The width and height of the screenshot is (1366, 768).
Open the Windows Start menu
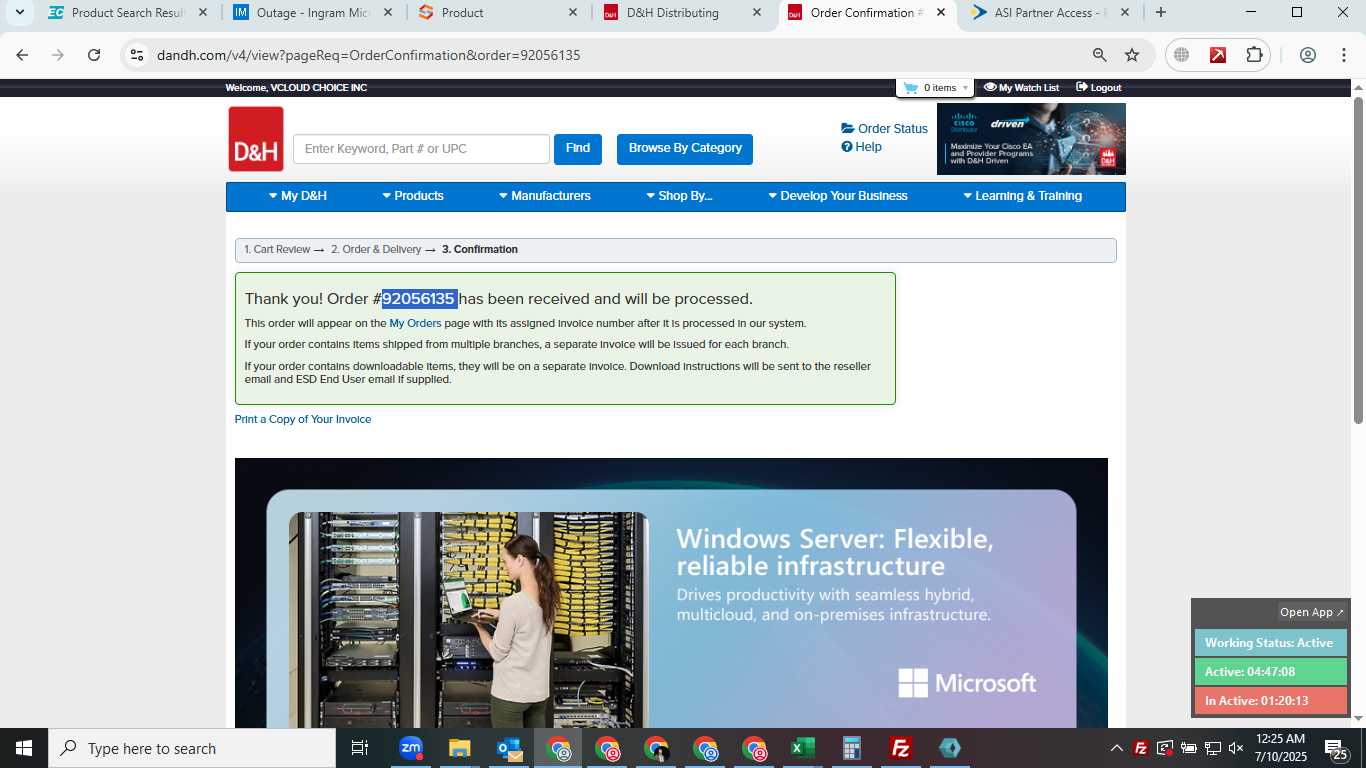point(24,748)
